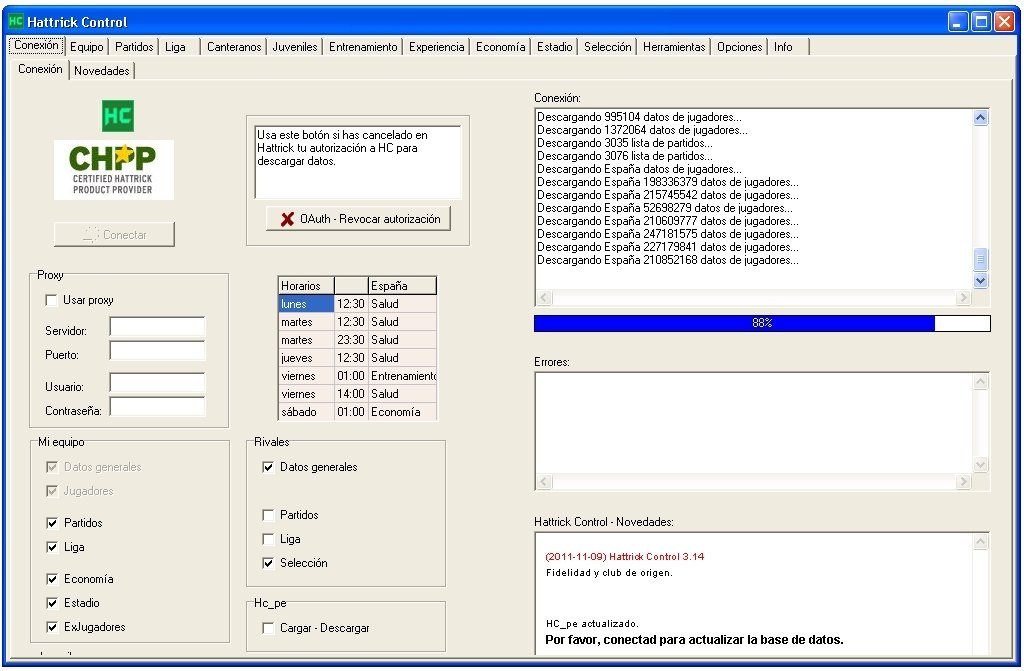Open the Equipo tab

point(87,47)
